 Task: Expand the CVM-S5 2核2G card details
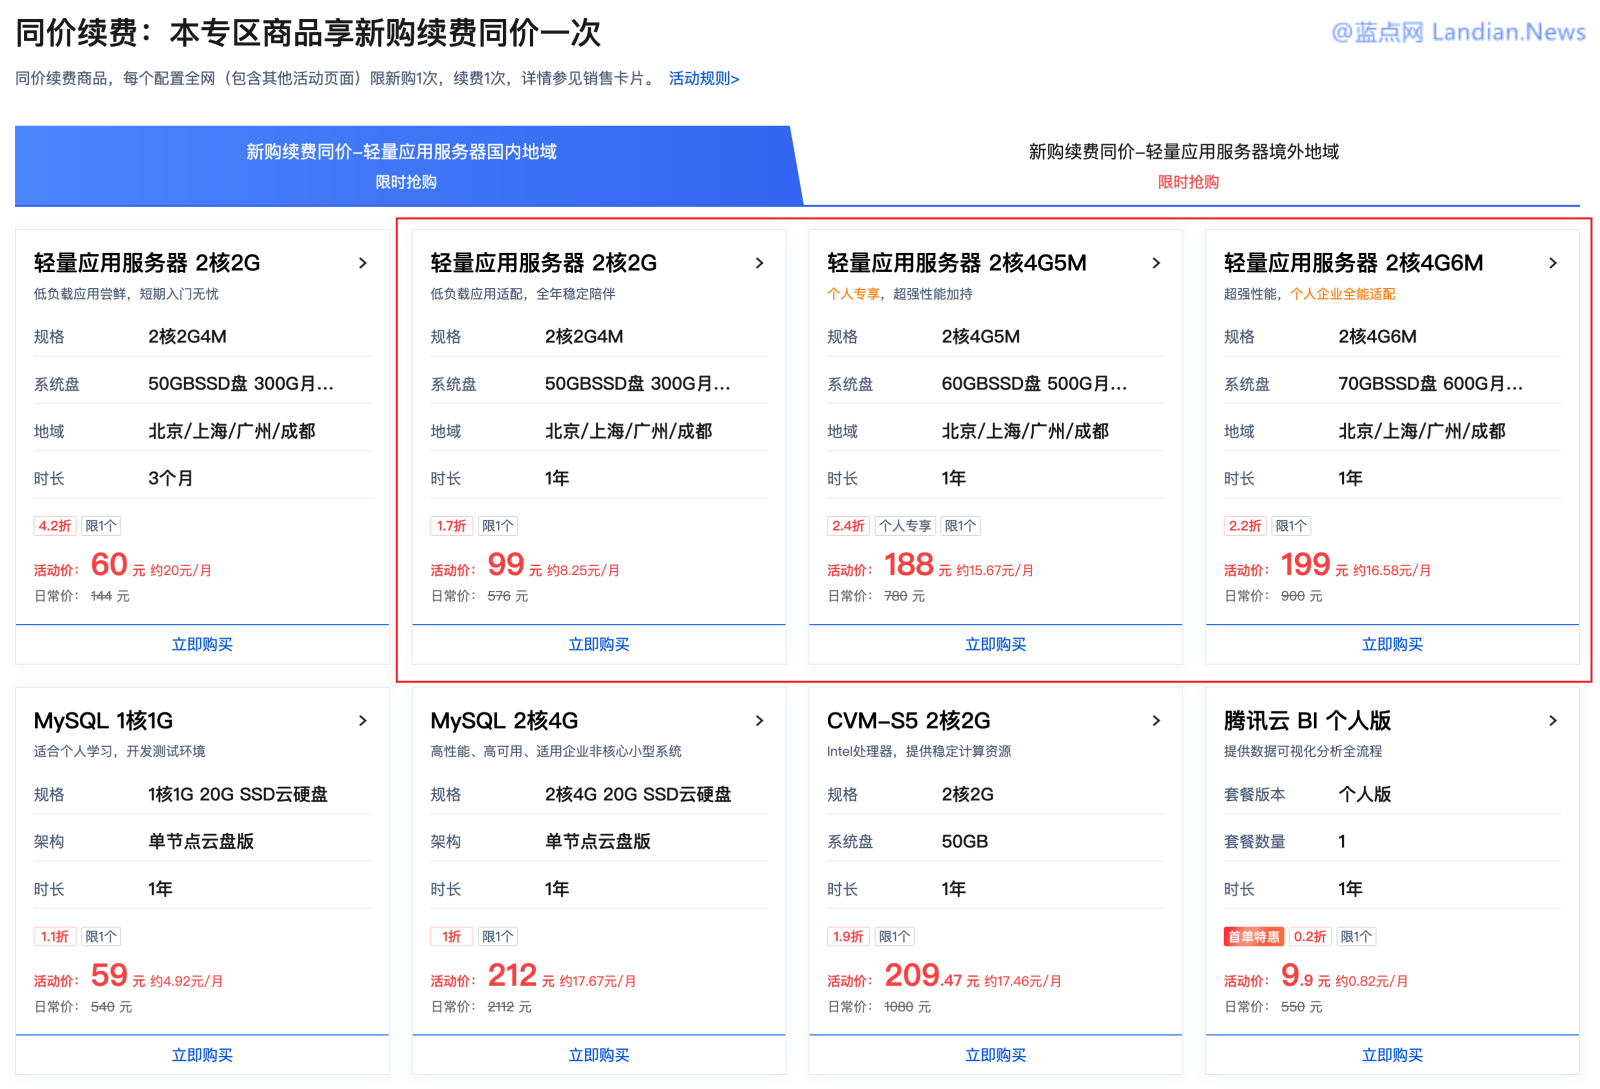tap(1156, 720)
